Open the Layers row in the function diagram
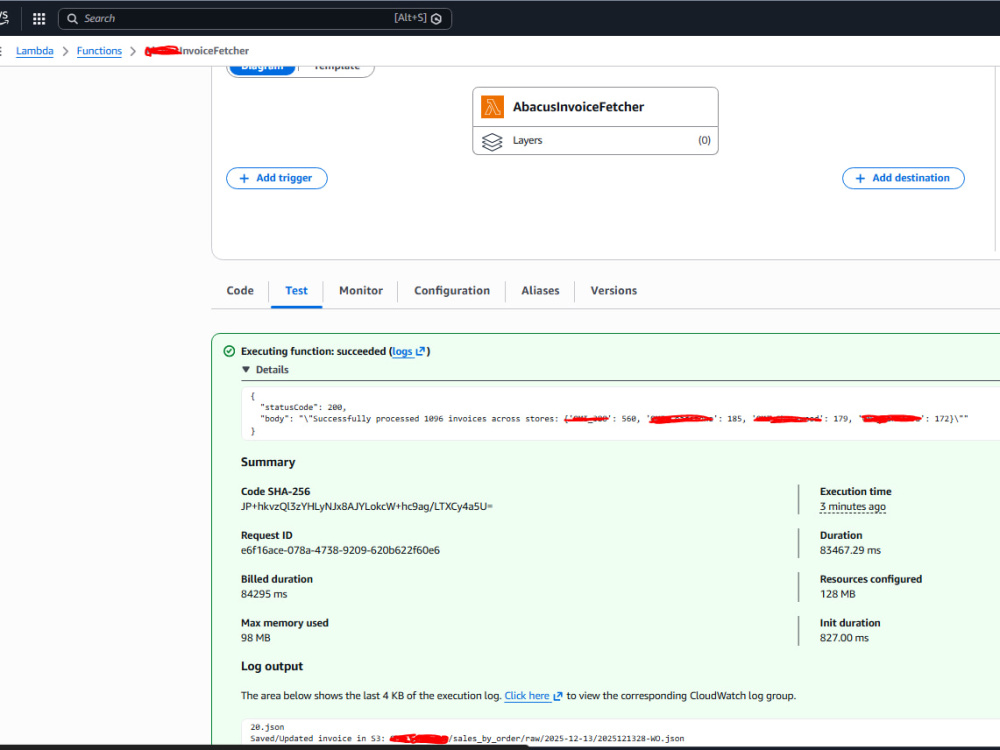The width and height of the screenshot is (1000, 750). 595,140
